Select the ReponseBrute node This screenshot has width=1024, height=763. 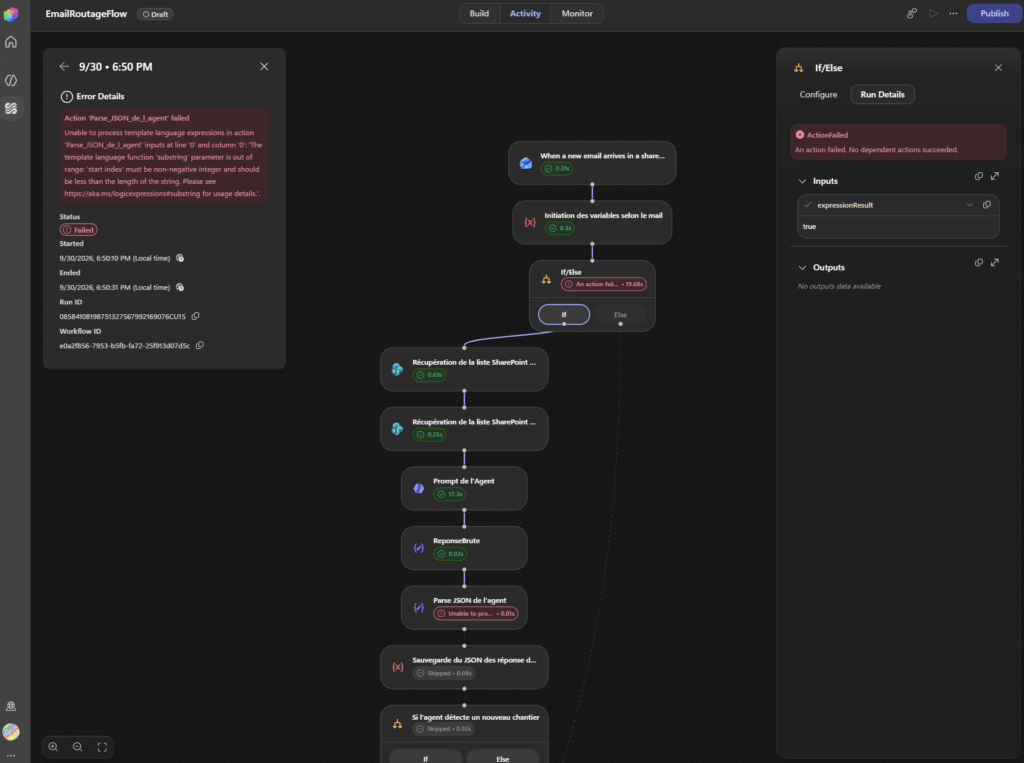tap(464, 547)
